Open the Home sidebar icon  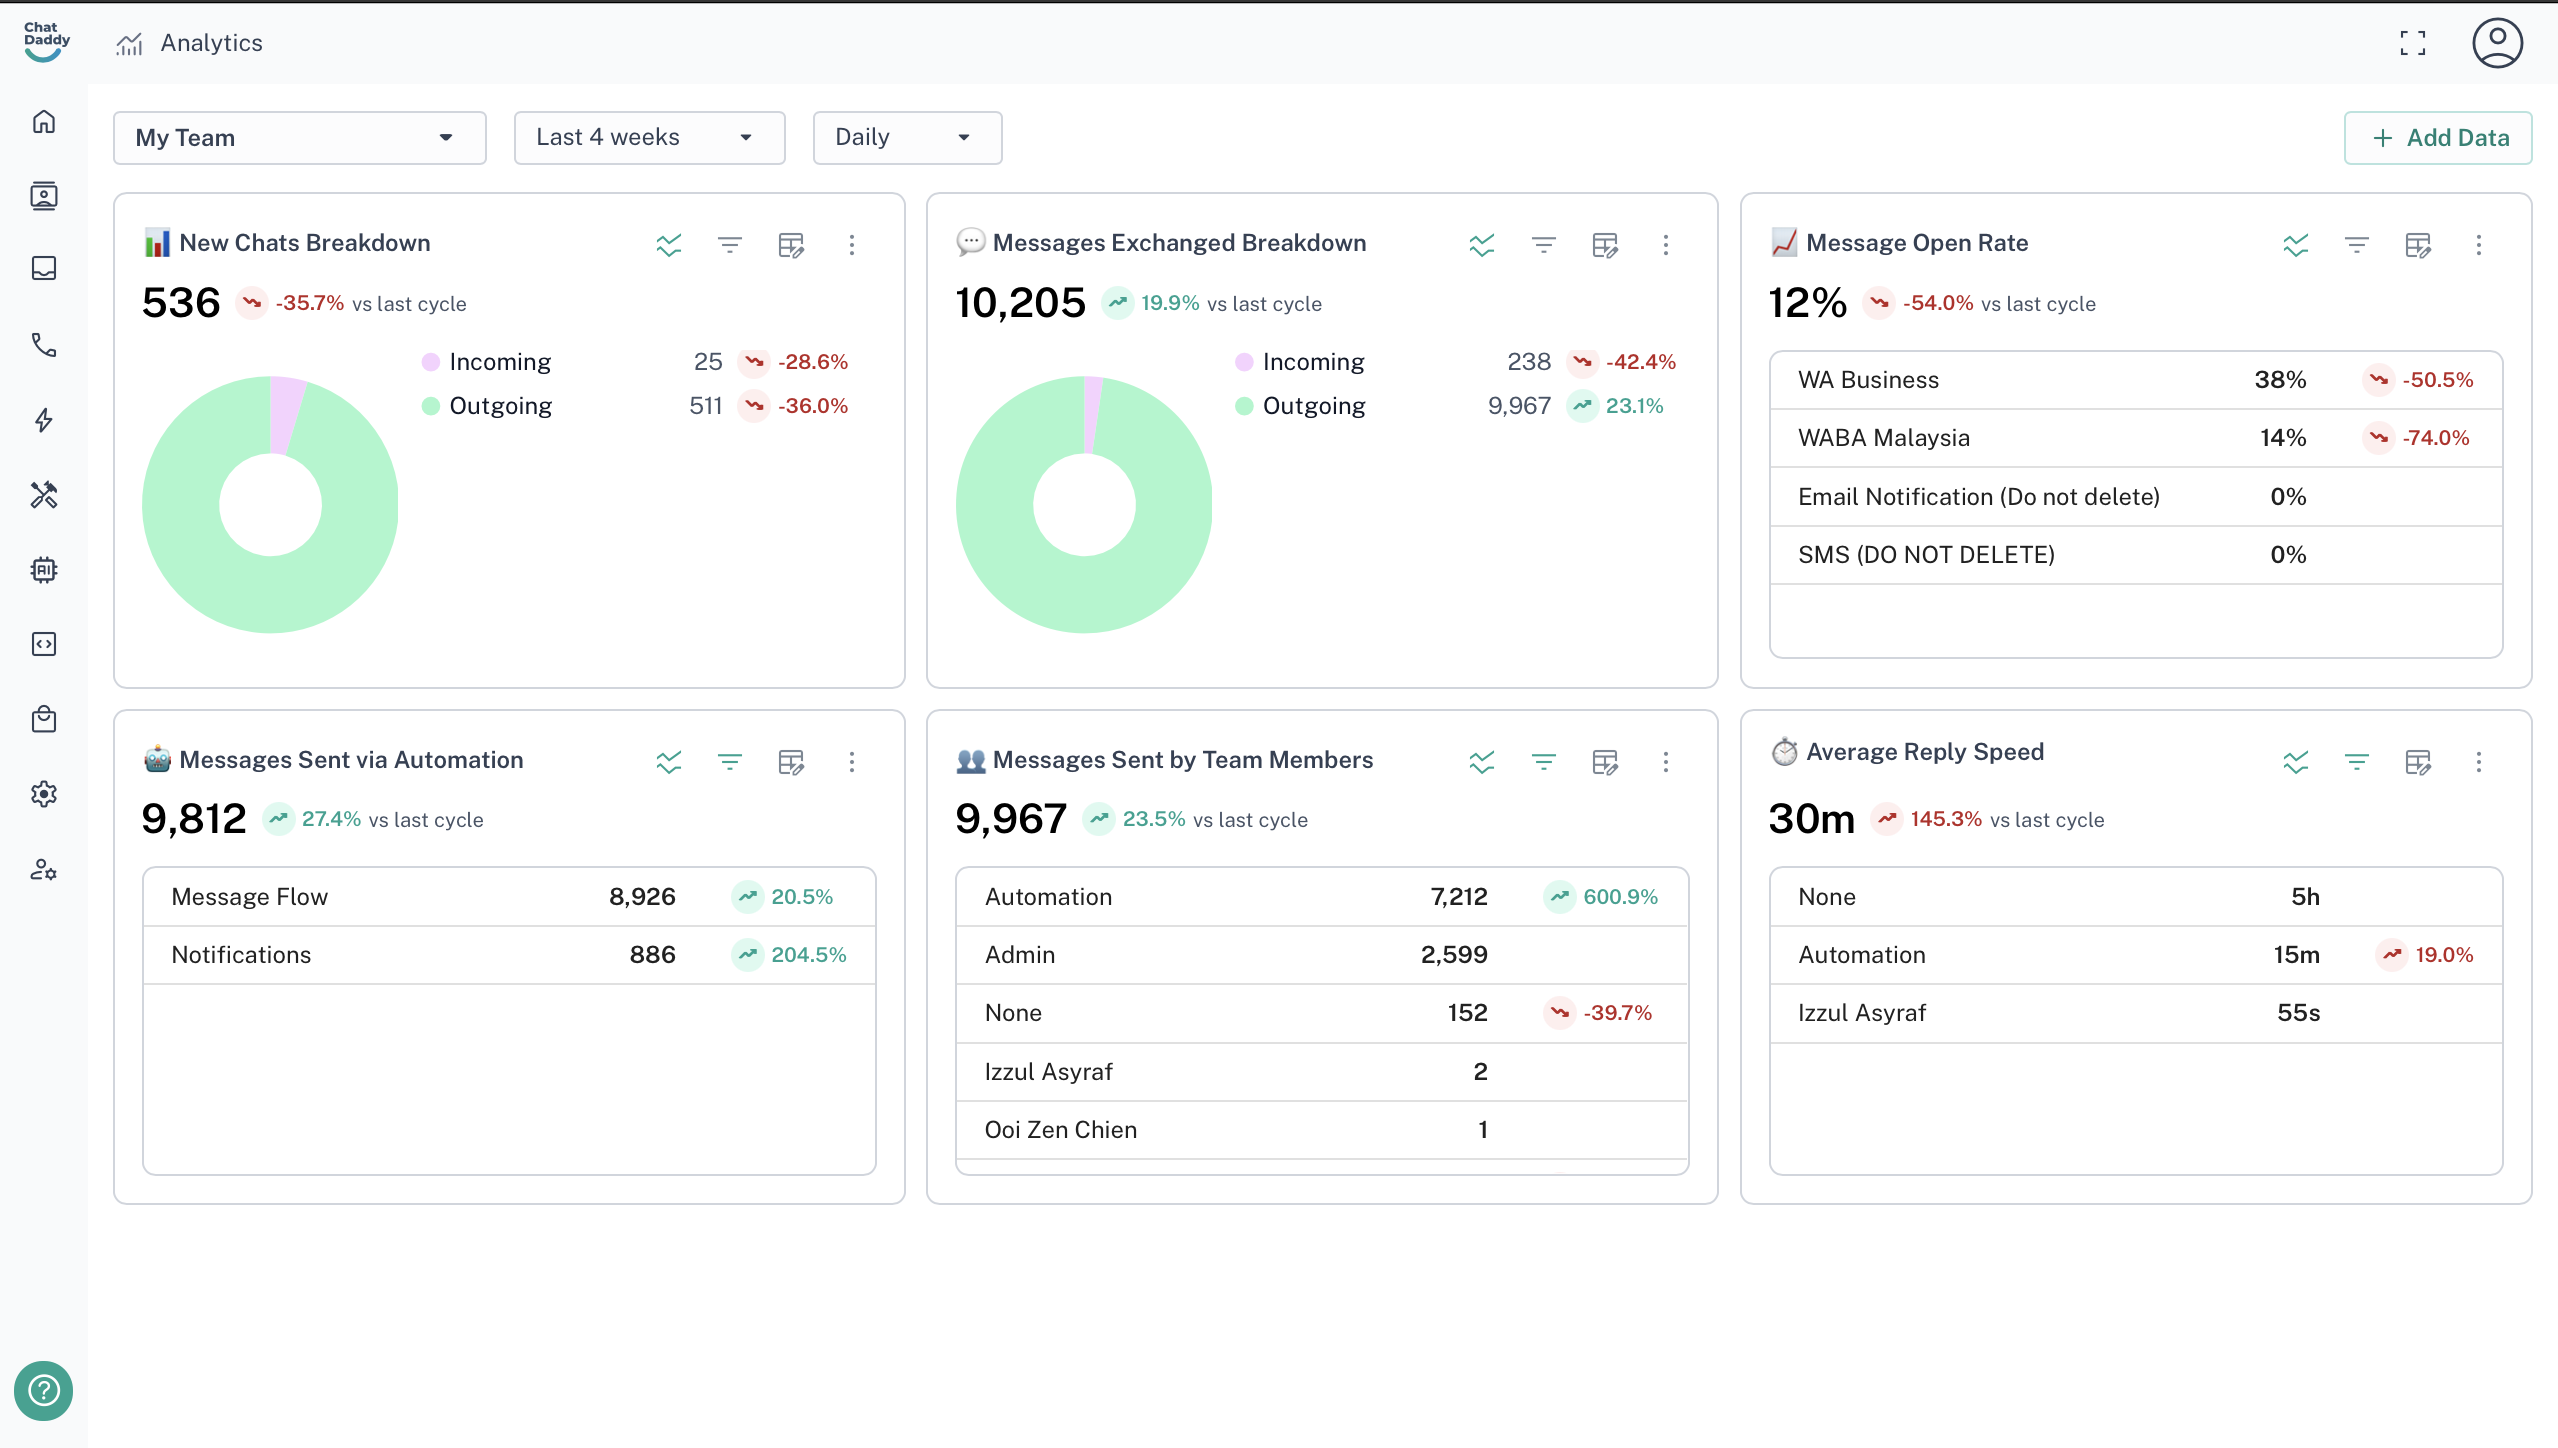click(44, 122)
